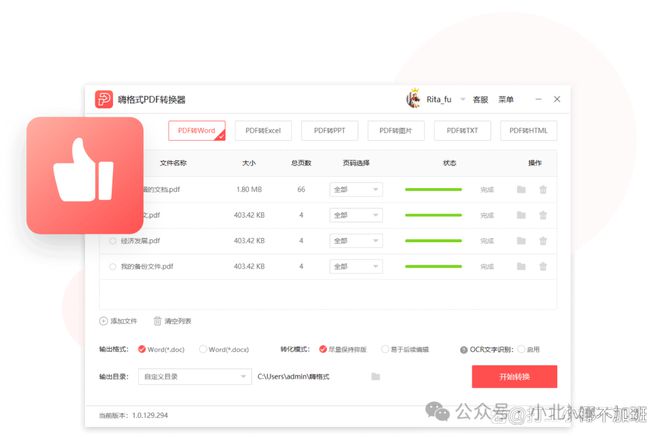Select the 经济发展.pdf row radio

click(x=112, y=241)
